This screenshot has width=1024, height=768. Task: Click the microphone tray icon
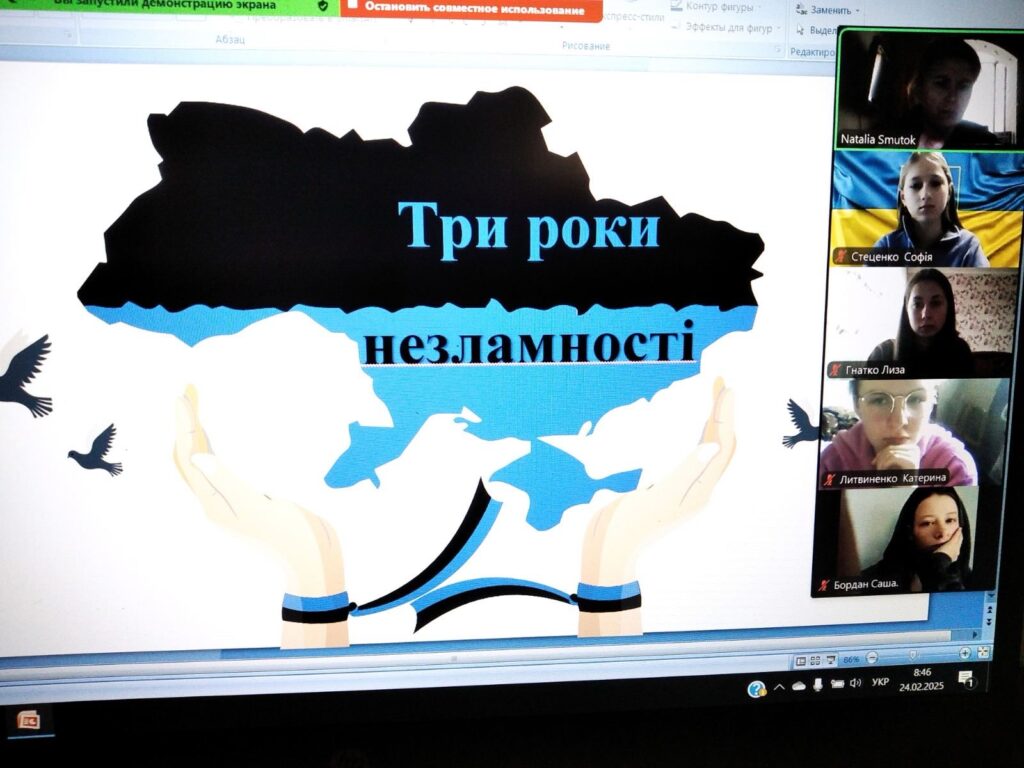[817, 684]
